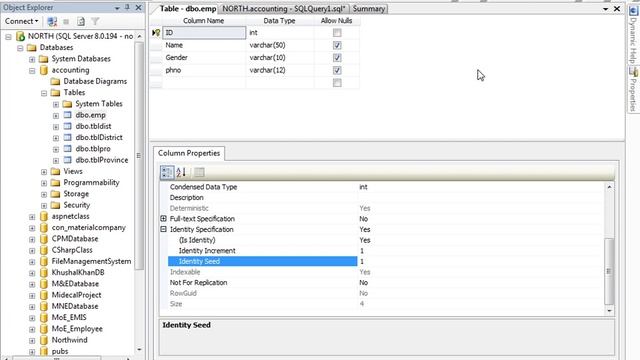Screen dimensions: 640x360
Task: Select the pubs database
Action: pyautogui.click(x=60, y=351)
